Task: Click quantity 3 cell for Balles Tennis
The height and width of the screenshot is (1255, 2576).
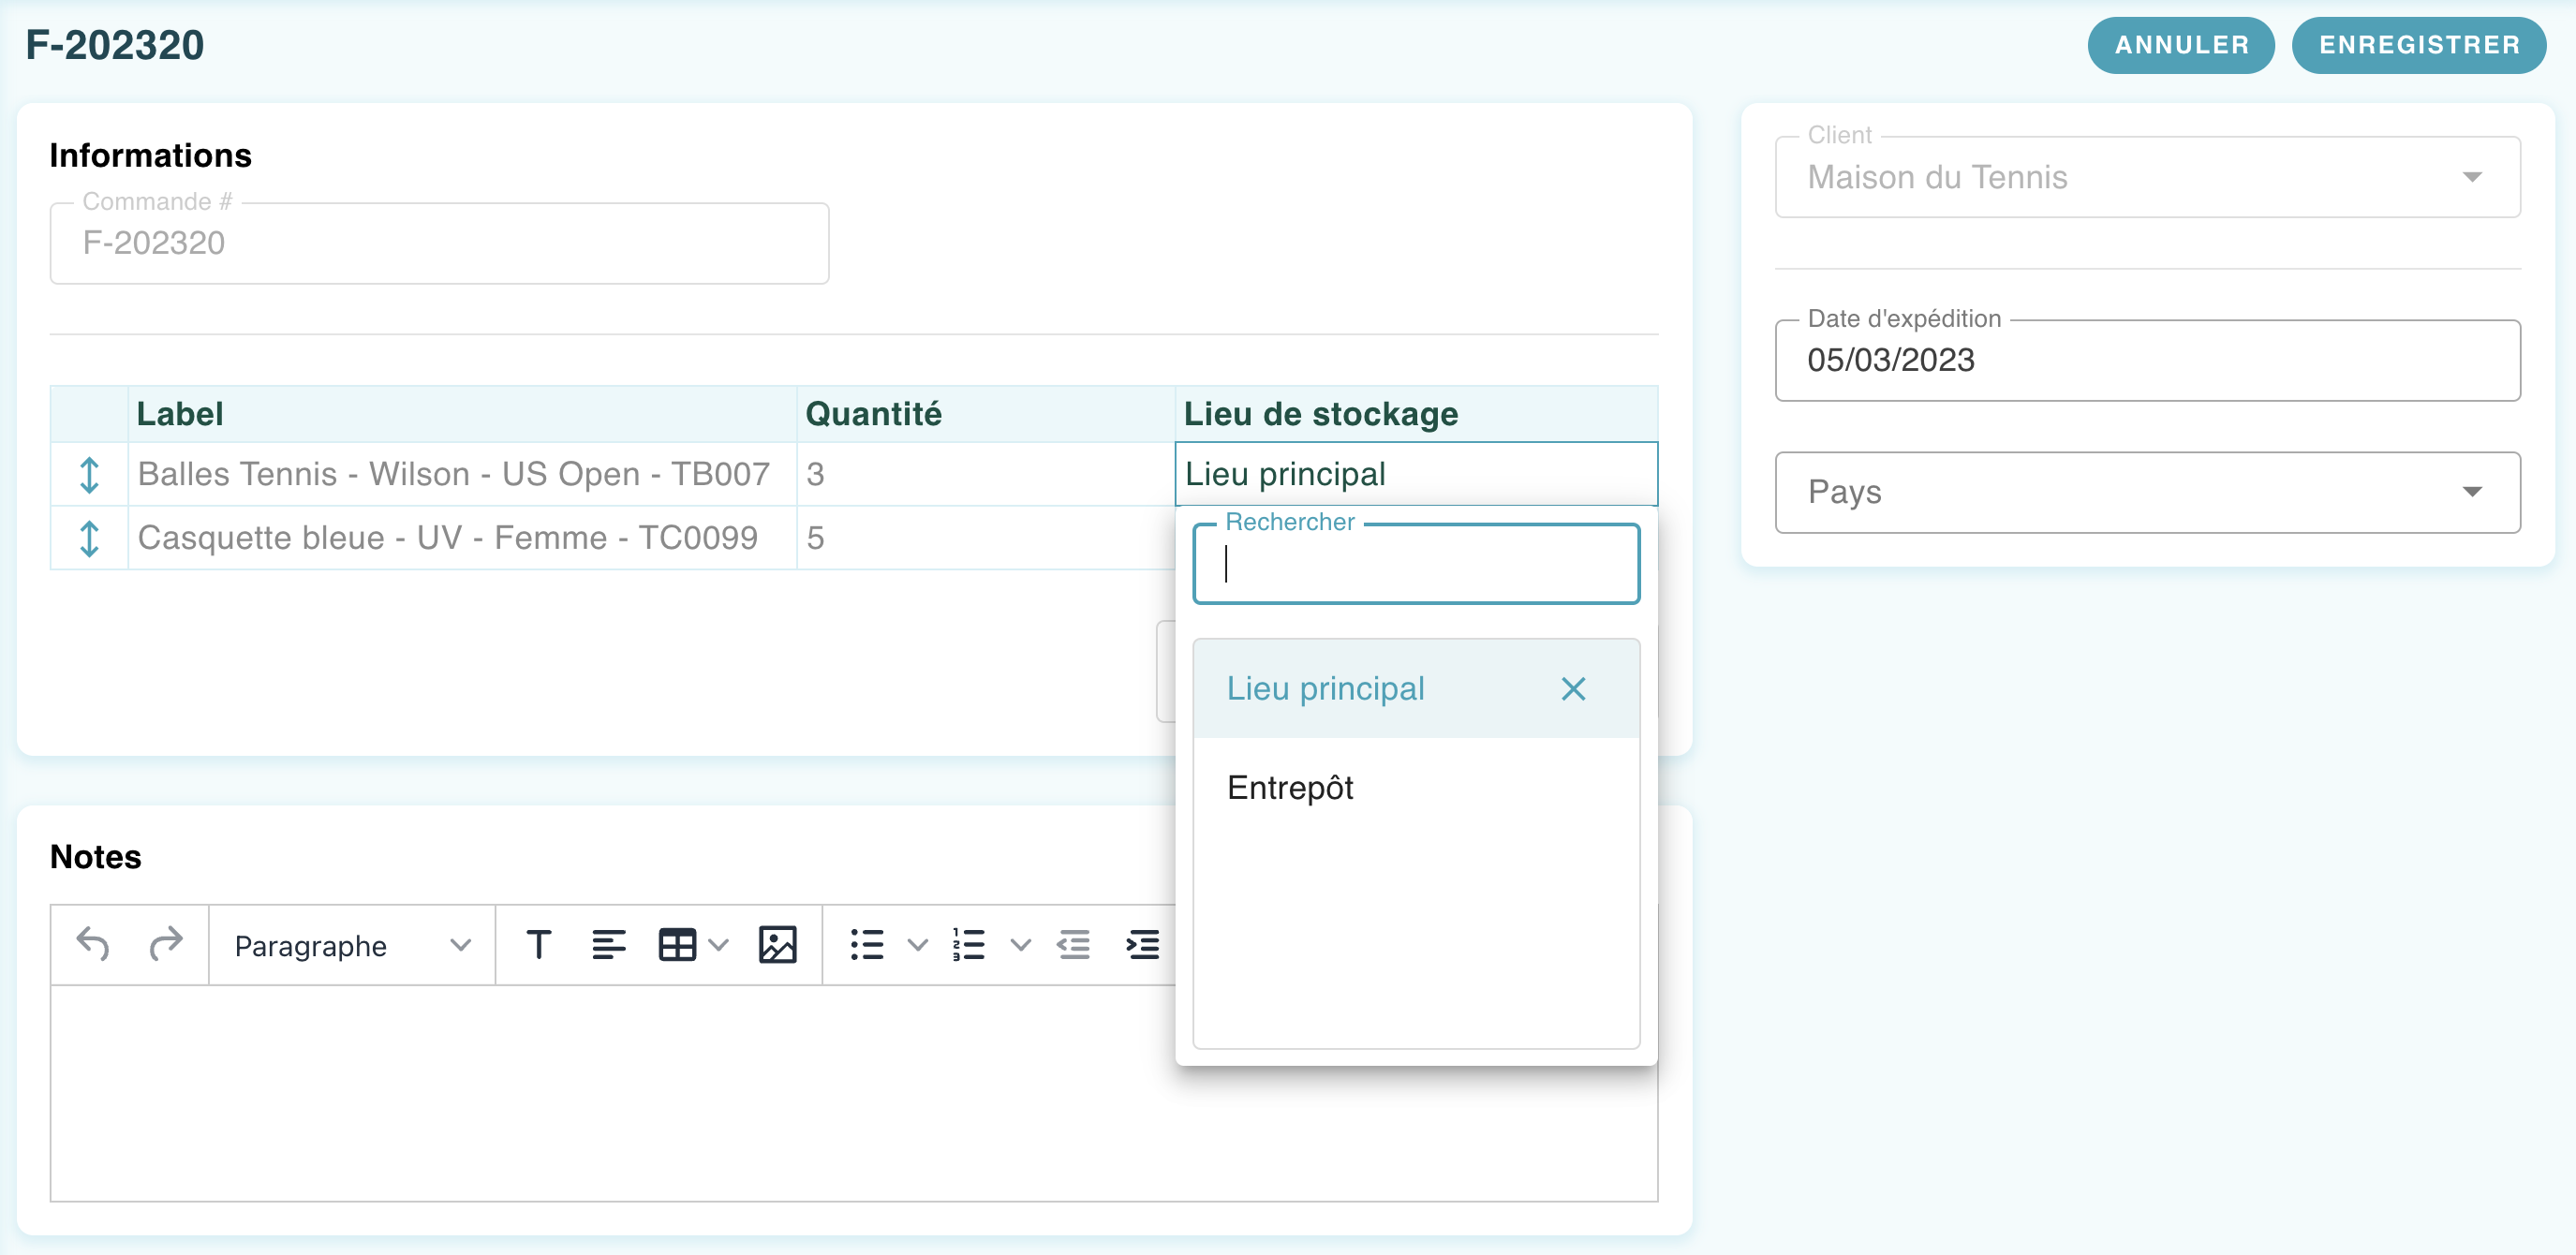Action: [x=985, y=474]
